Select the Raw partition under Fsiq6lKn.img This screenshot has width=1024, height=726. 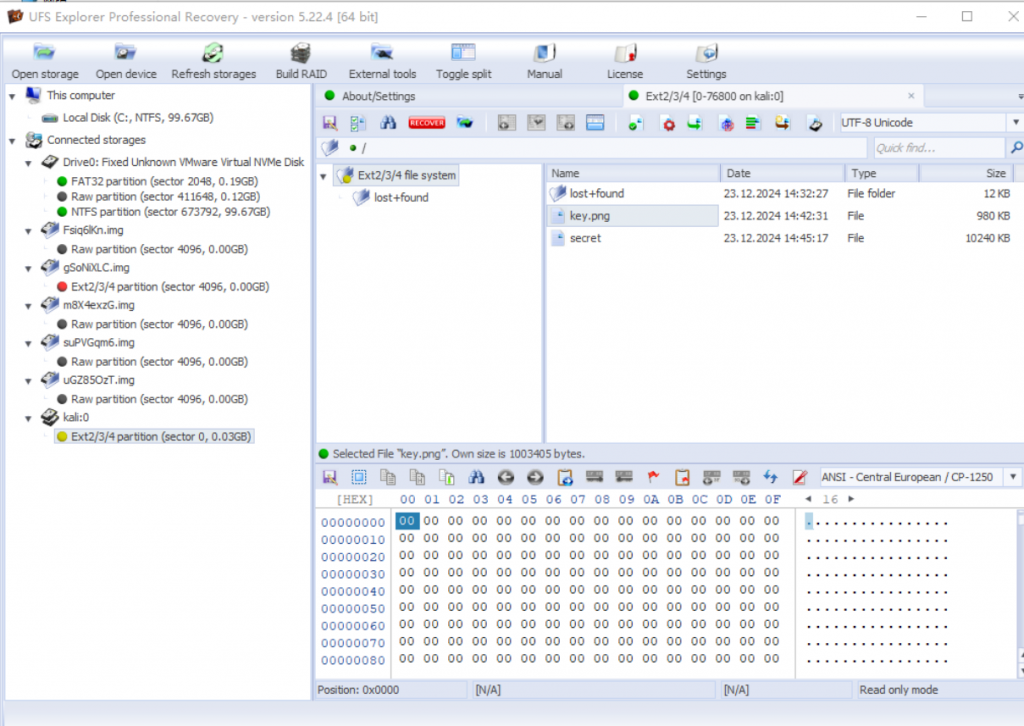[x=159, y=249]
